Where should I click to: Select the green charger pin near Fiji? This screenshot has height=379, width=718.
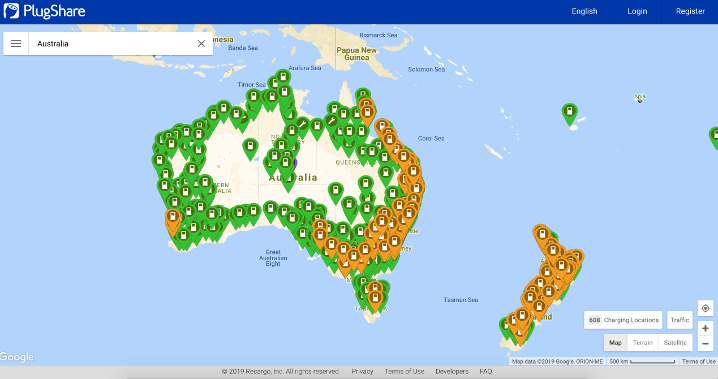pyautogui.click(x=570, y=114)
